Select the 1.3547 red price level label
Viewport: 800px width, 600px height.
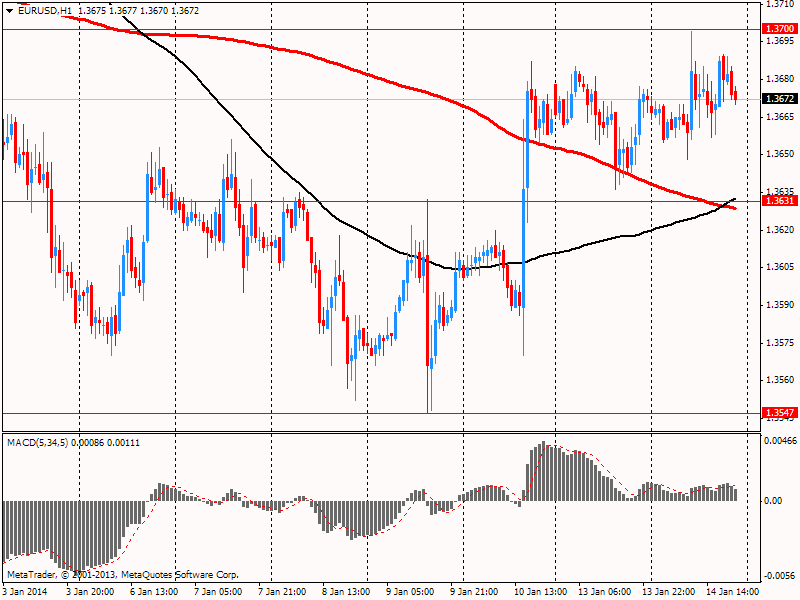(x=780, y=413)
